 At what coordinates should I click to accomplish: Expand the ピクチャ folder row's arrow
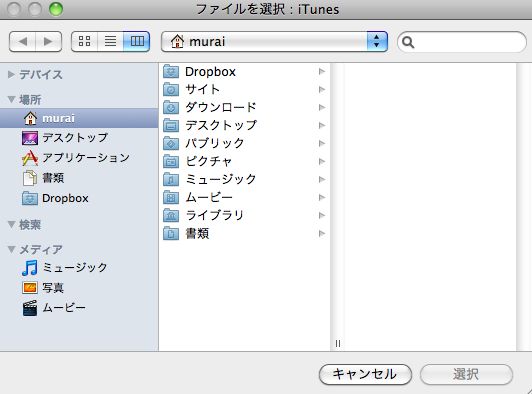point(322,162)
